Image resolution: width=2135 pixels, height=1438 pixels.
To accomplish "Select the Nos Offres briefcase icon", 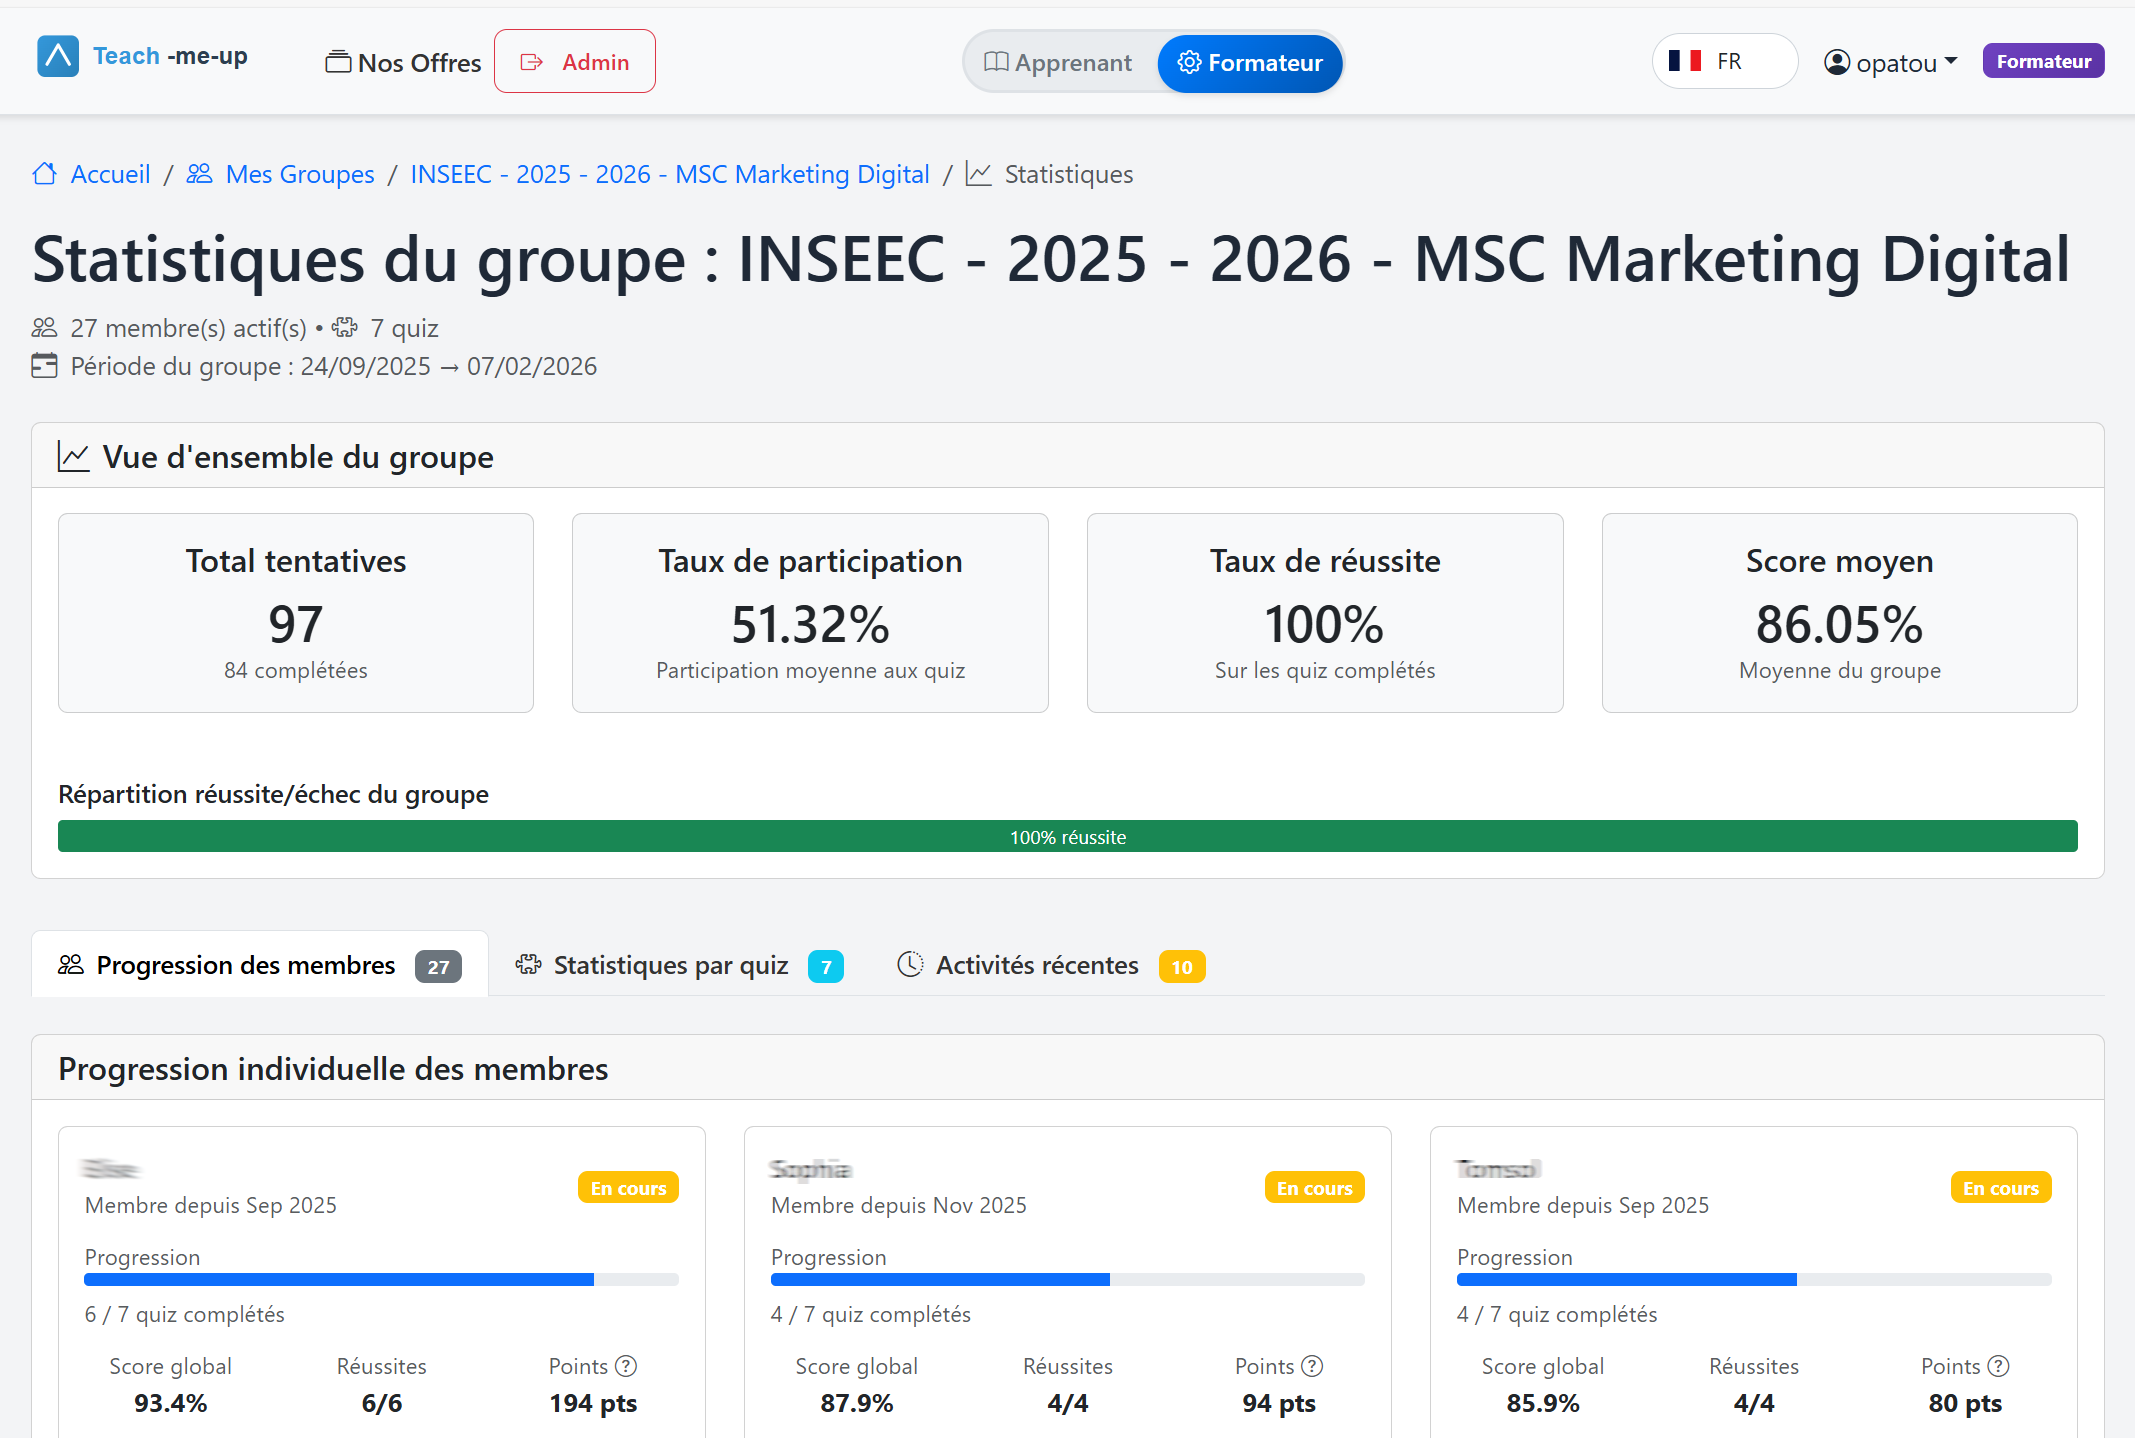I will [x=337, y=61].
